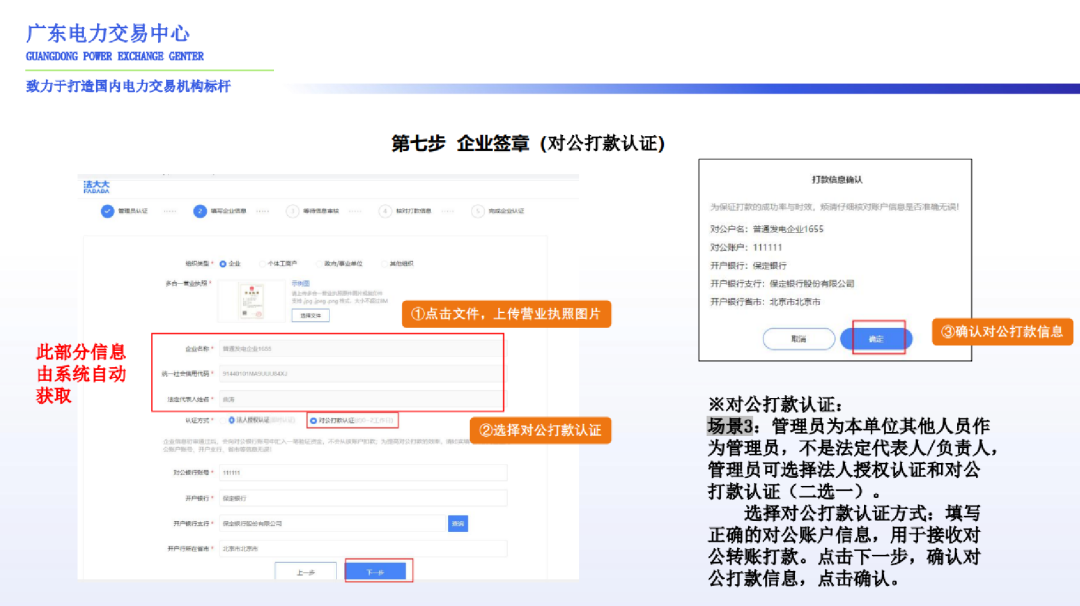Enable the 对公打款认证 authentication option
The image size is (1080, 606).
coord(315,419)
